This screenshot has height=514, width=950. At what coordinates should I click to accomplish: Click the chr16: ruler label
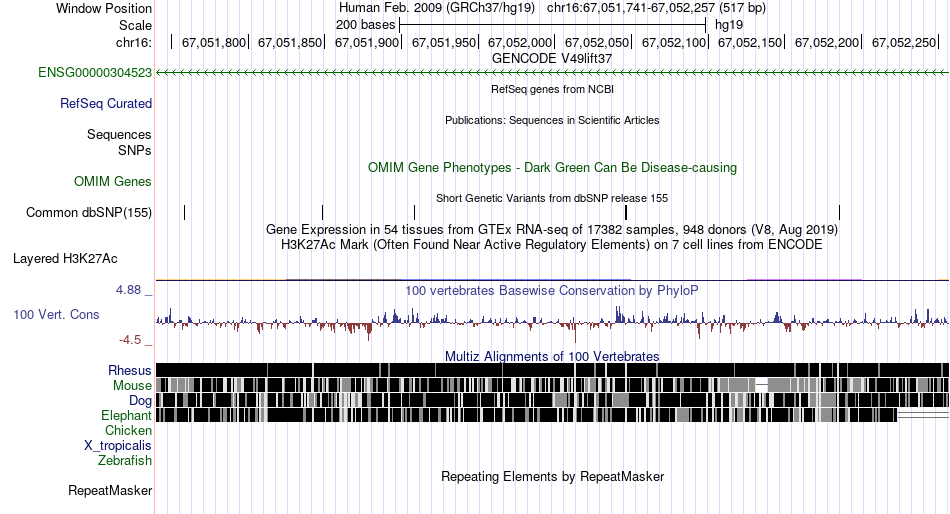click(134, 42)
